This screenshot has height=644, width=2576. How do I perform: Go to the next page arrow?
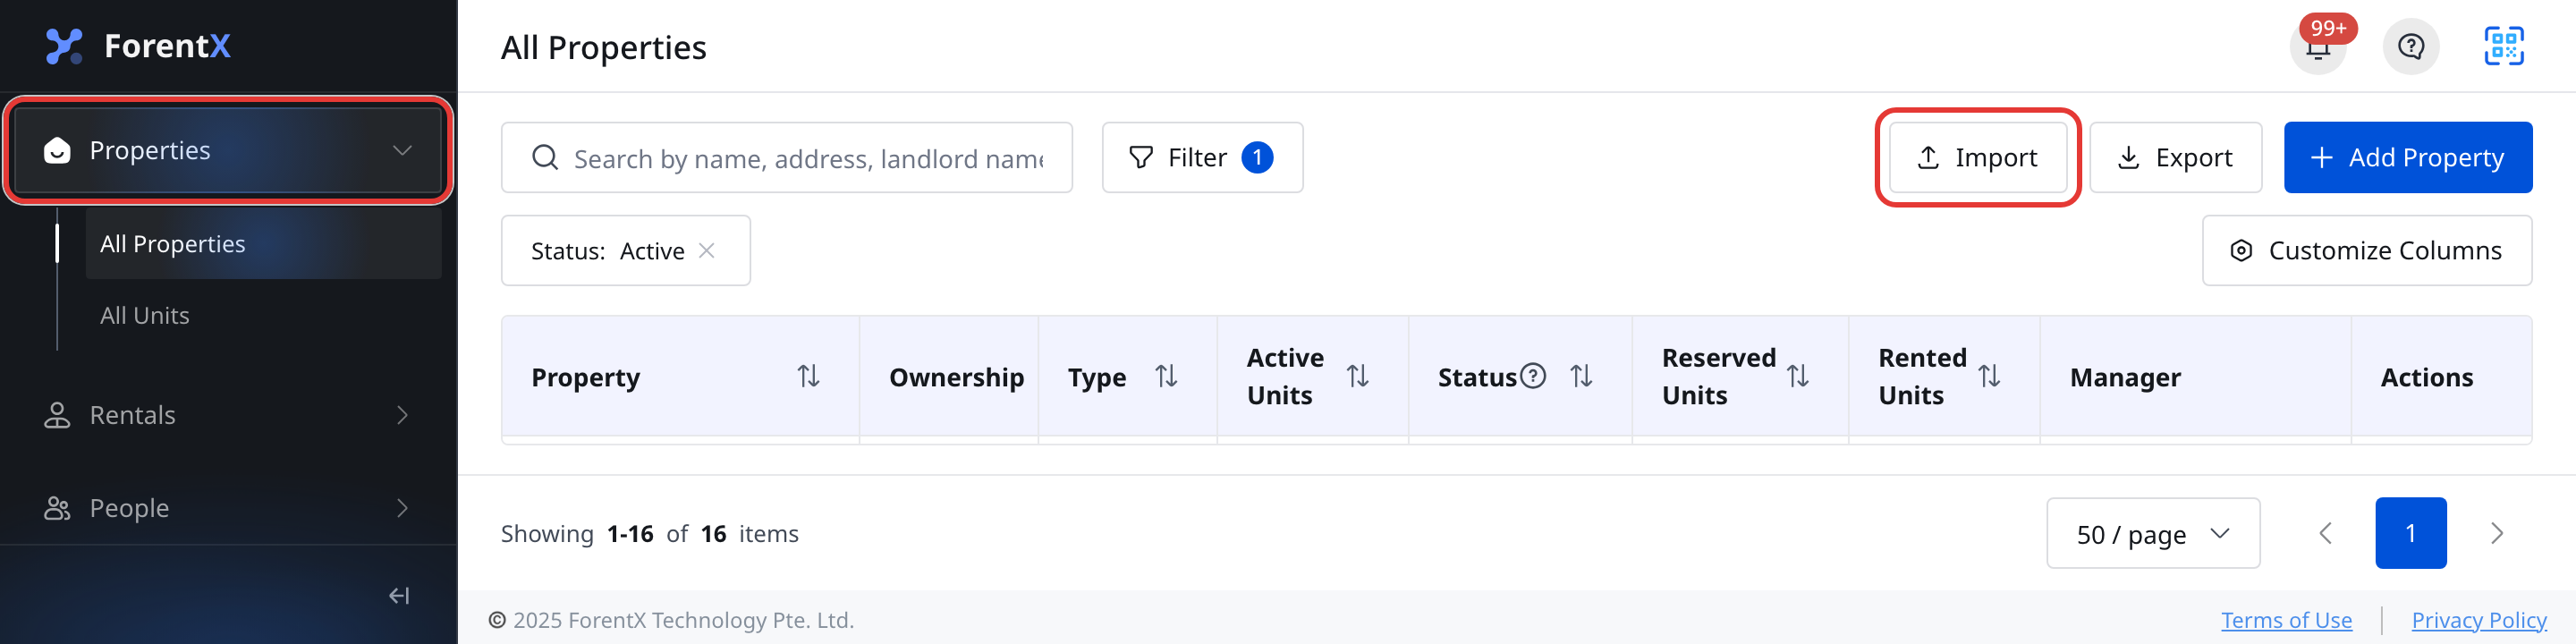[2496, 533]
